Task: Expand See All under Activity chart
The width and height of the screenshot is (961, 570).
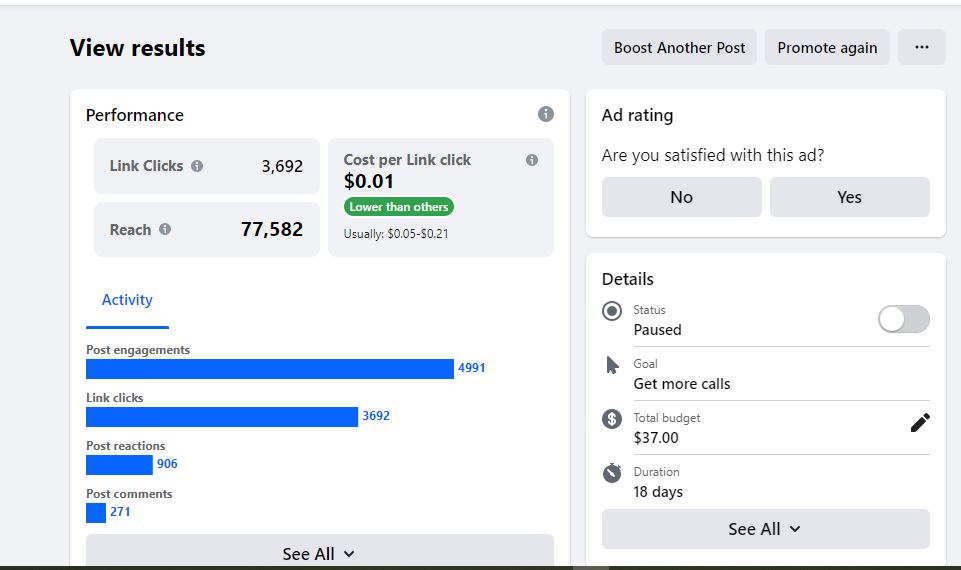Action: pos(319,553)
